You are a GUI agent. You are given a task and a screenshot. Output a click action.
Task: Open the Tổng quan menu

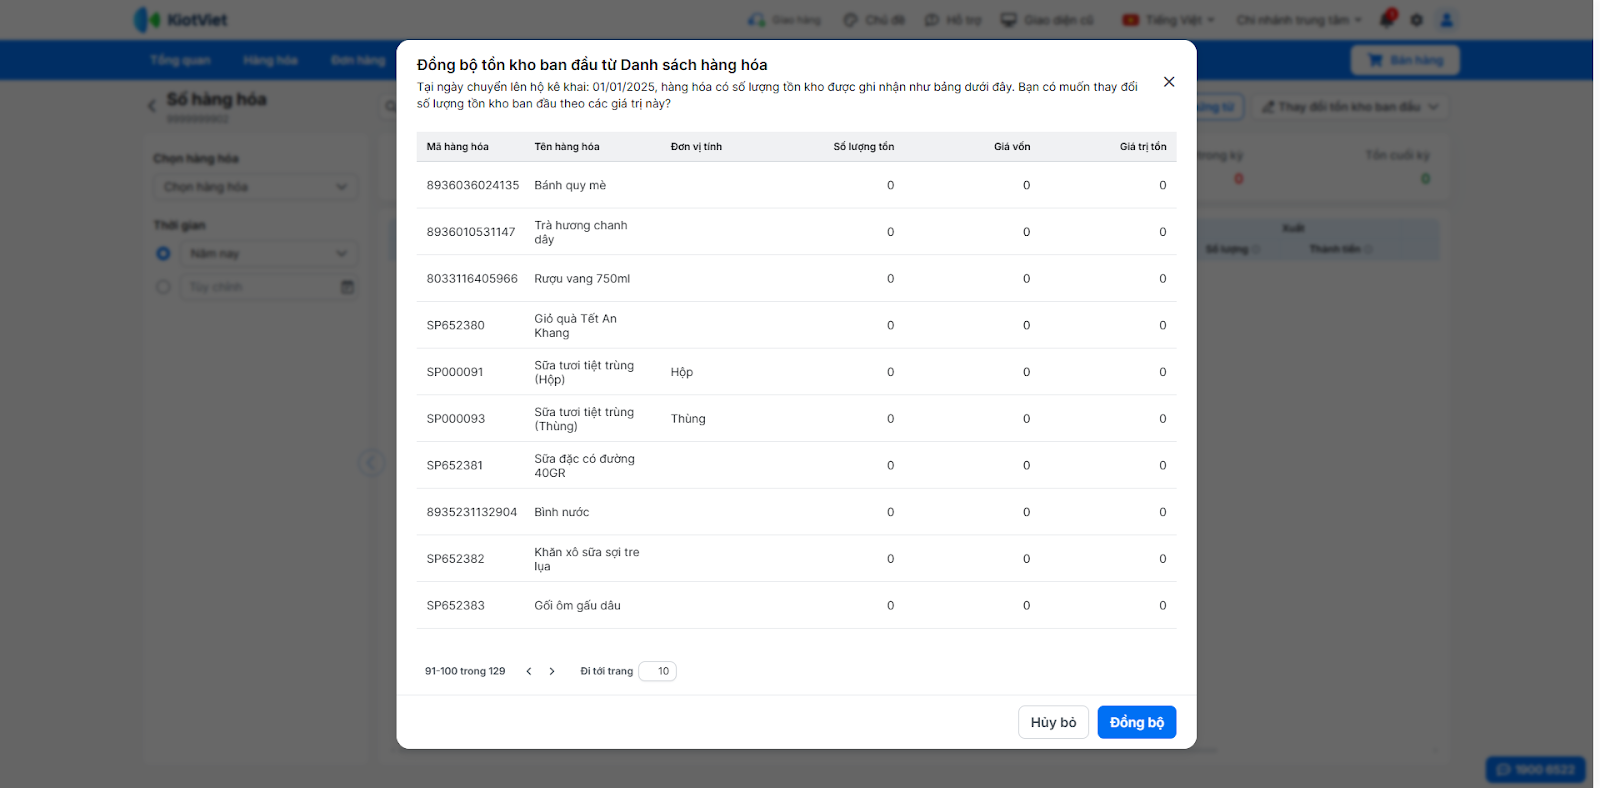180,60
